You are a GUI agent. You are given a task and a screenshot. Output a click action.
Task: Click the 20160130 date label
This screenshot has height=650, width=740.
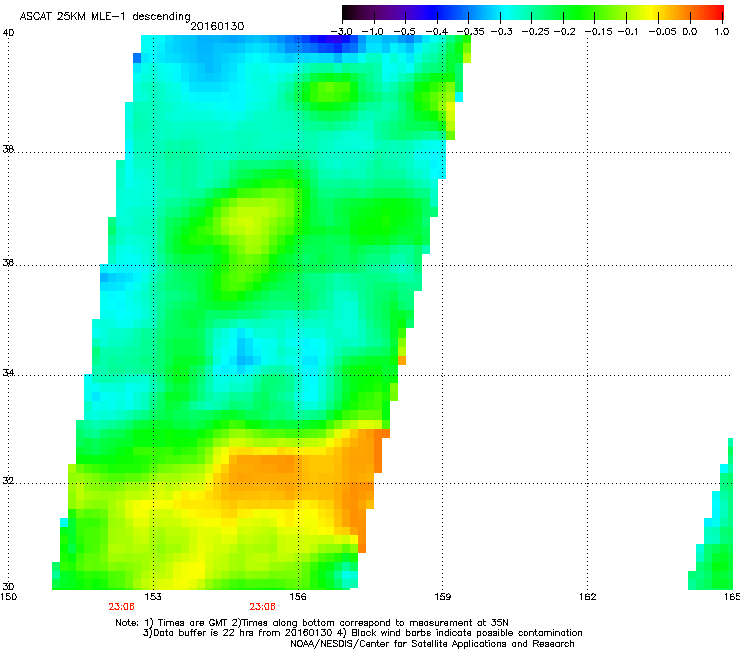(x=217, y=26)
